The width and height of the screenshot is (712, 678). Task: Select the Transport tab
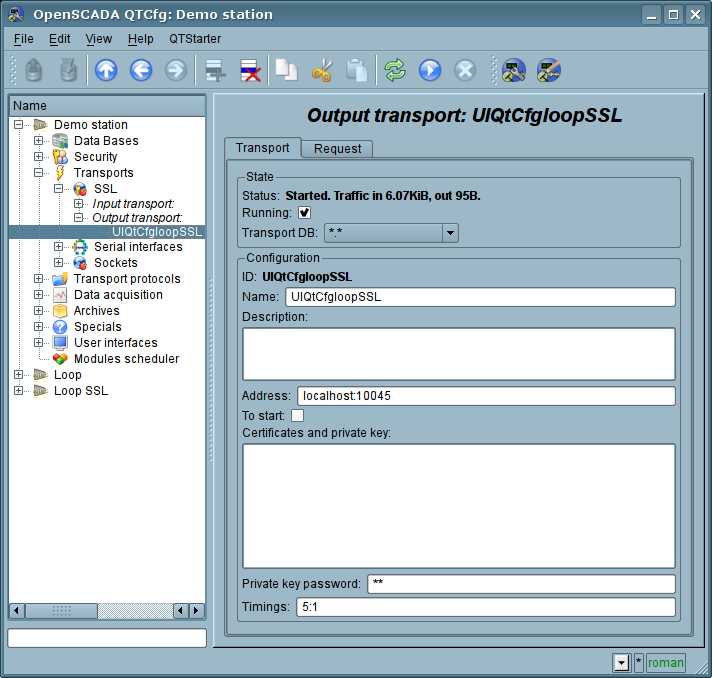click(x=262, y=148)
